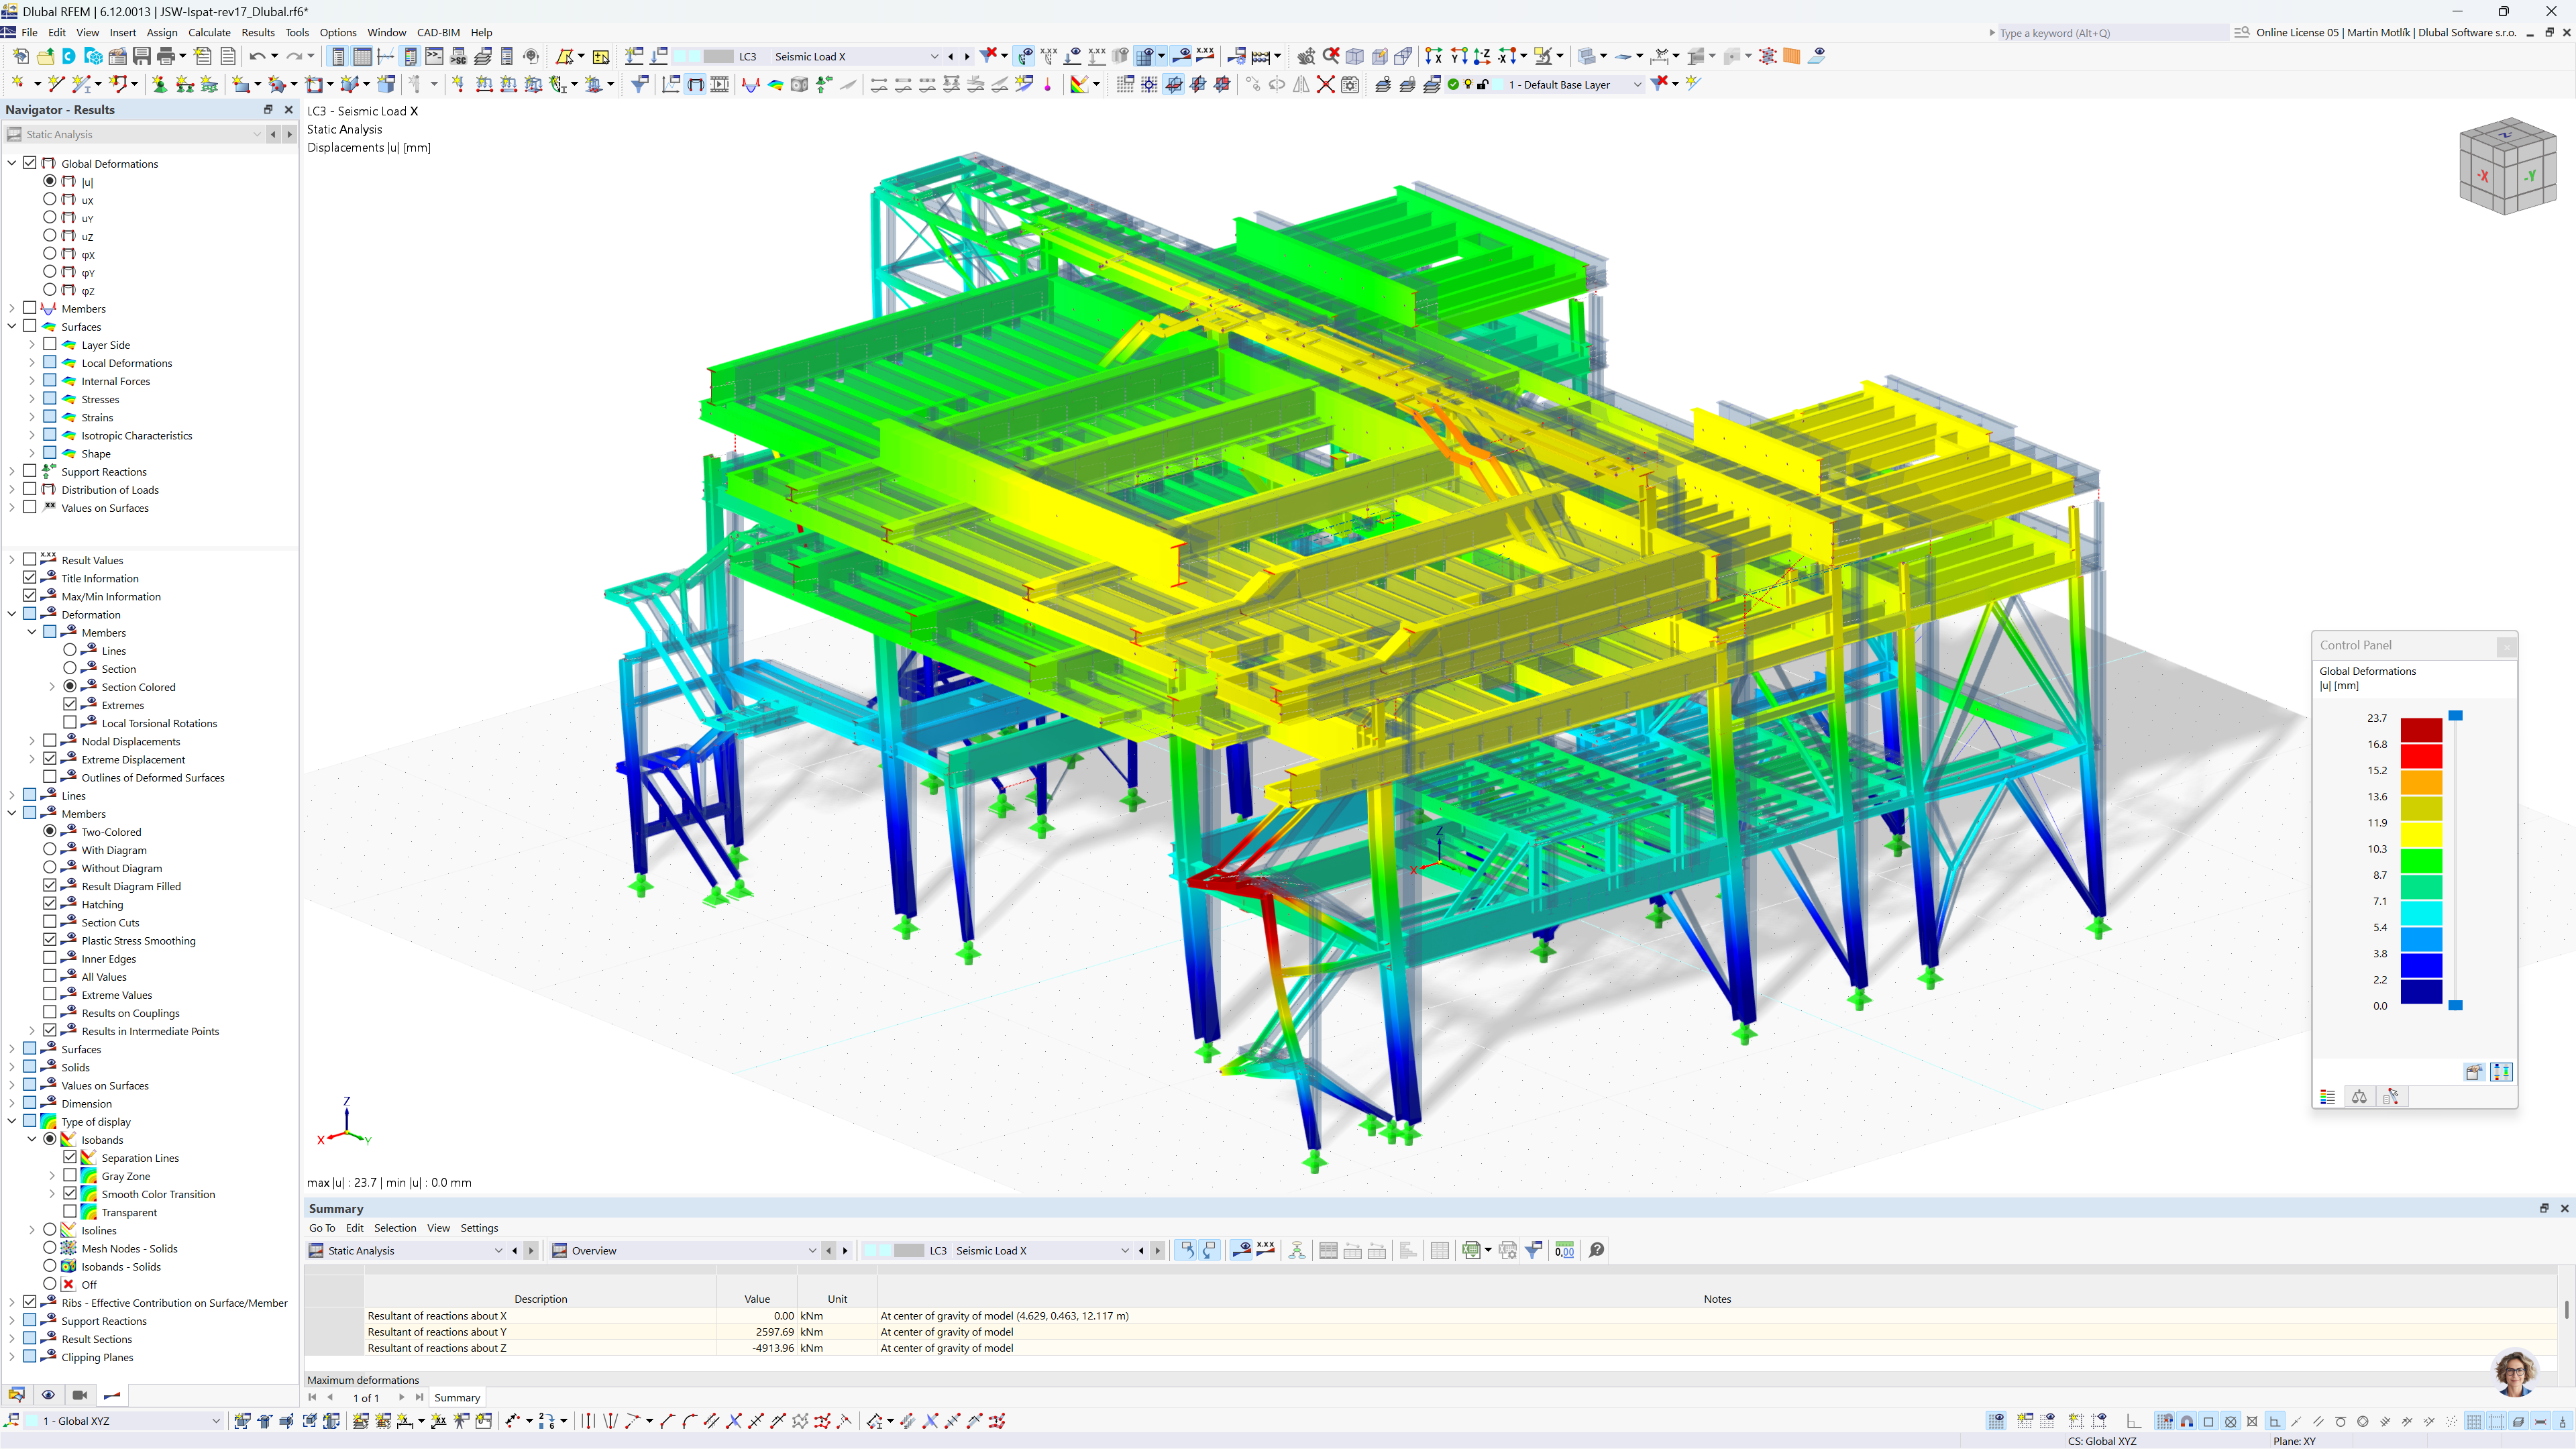Click the Go To link in Summary panel
Screen dimensions: 2576x1449
(x=322, y=1228)
